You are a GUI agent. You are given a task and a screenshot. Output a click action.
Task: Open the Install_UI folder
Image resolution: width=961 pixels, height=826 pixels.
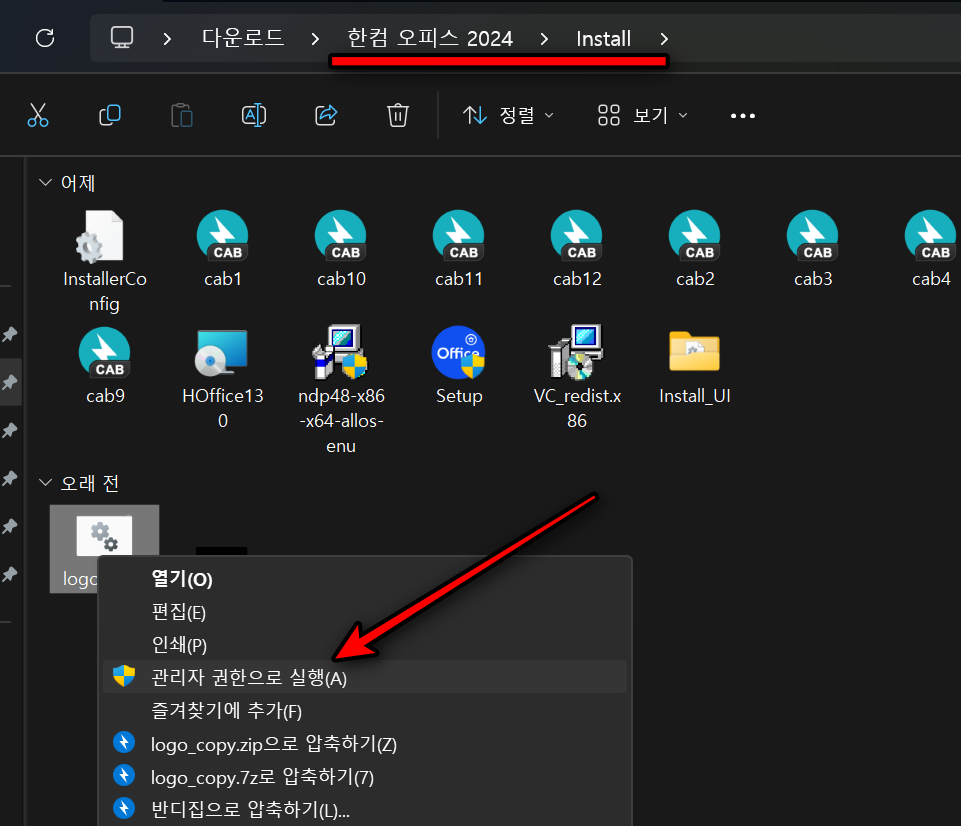pyautogui.click(x=694, y=368)
